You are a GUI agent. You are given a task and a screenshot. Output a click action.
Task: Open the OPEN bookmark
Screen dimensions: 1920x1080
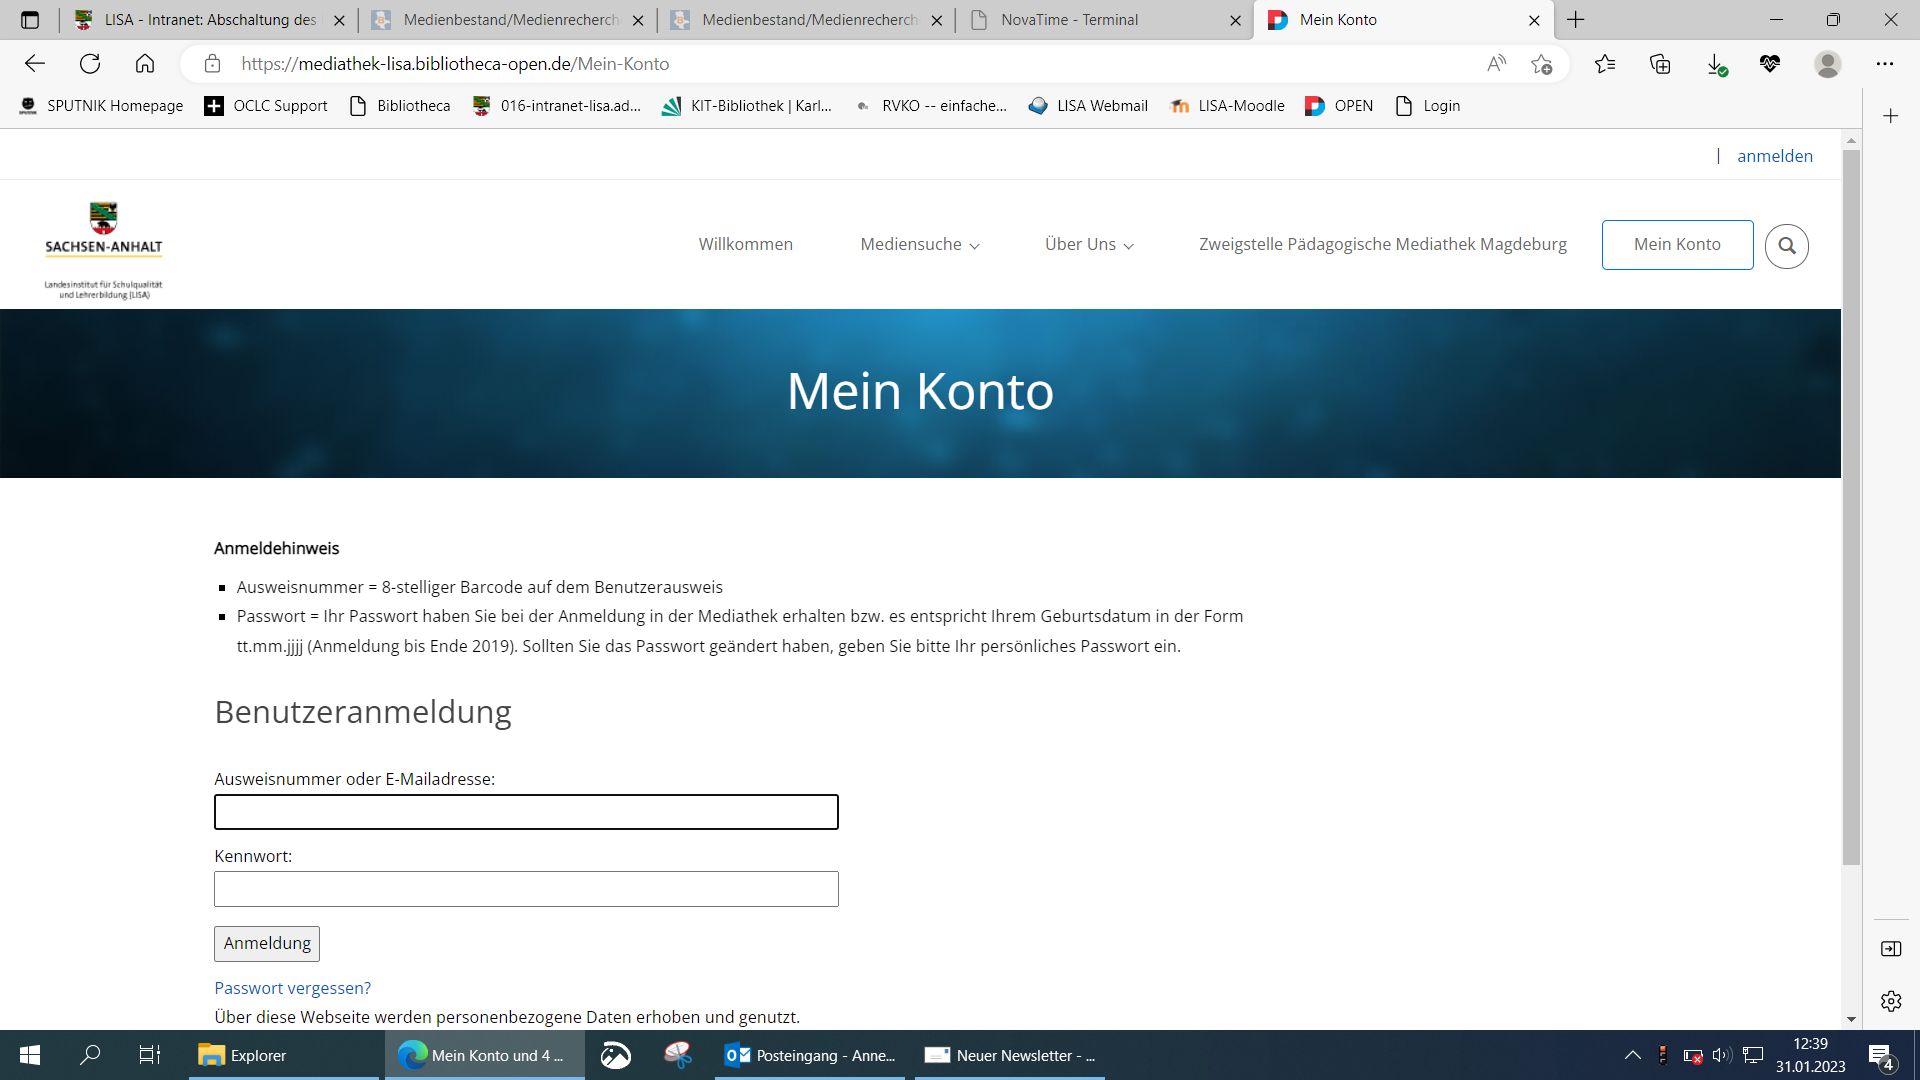coord(1339,106)
